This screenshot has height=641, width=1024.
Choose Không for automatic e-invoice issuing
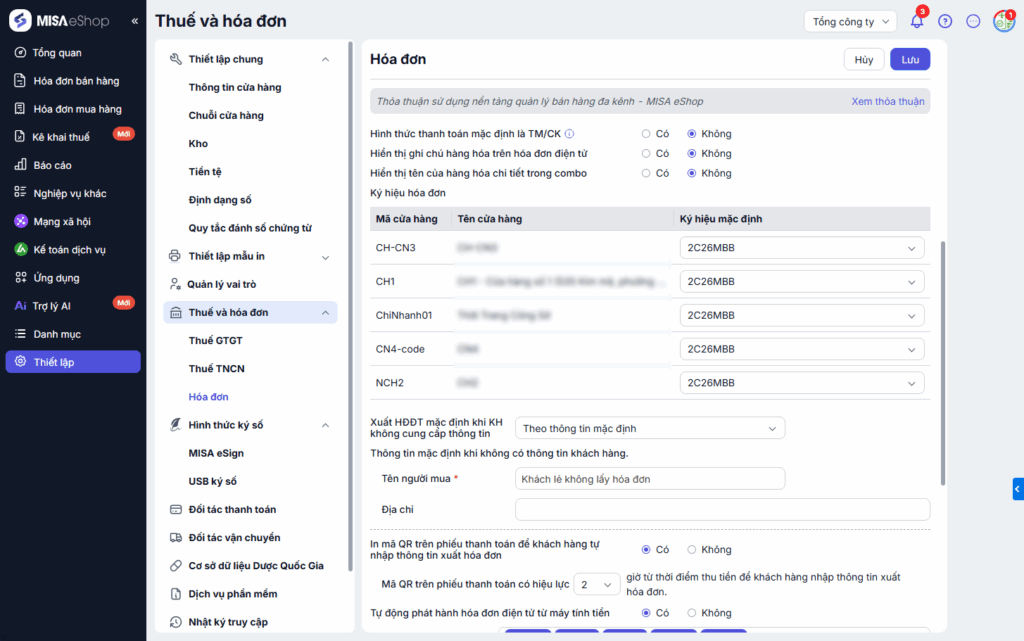(692, 613)
